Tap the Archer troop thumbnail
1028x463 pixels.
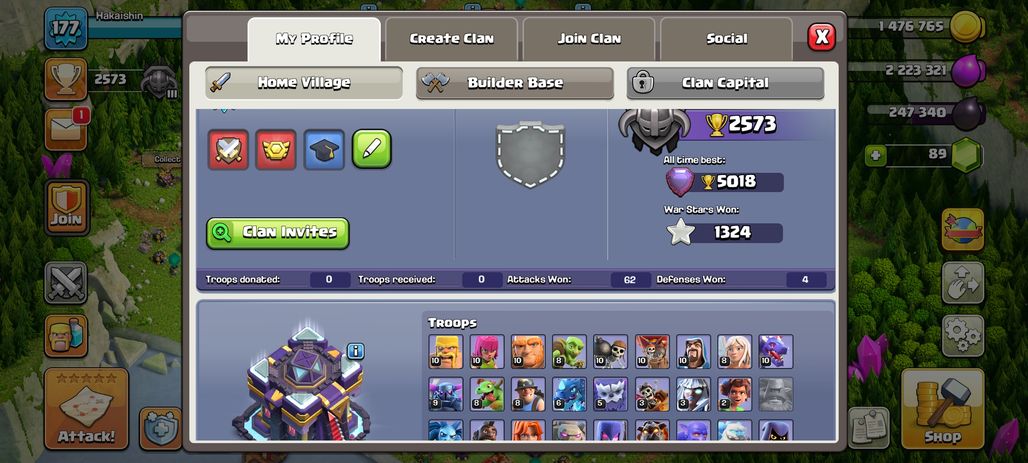point(487,352)
